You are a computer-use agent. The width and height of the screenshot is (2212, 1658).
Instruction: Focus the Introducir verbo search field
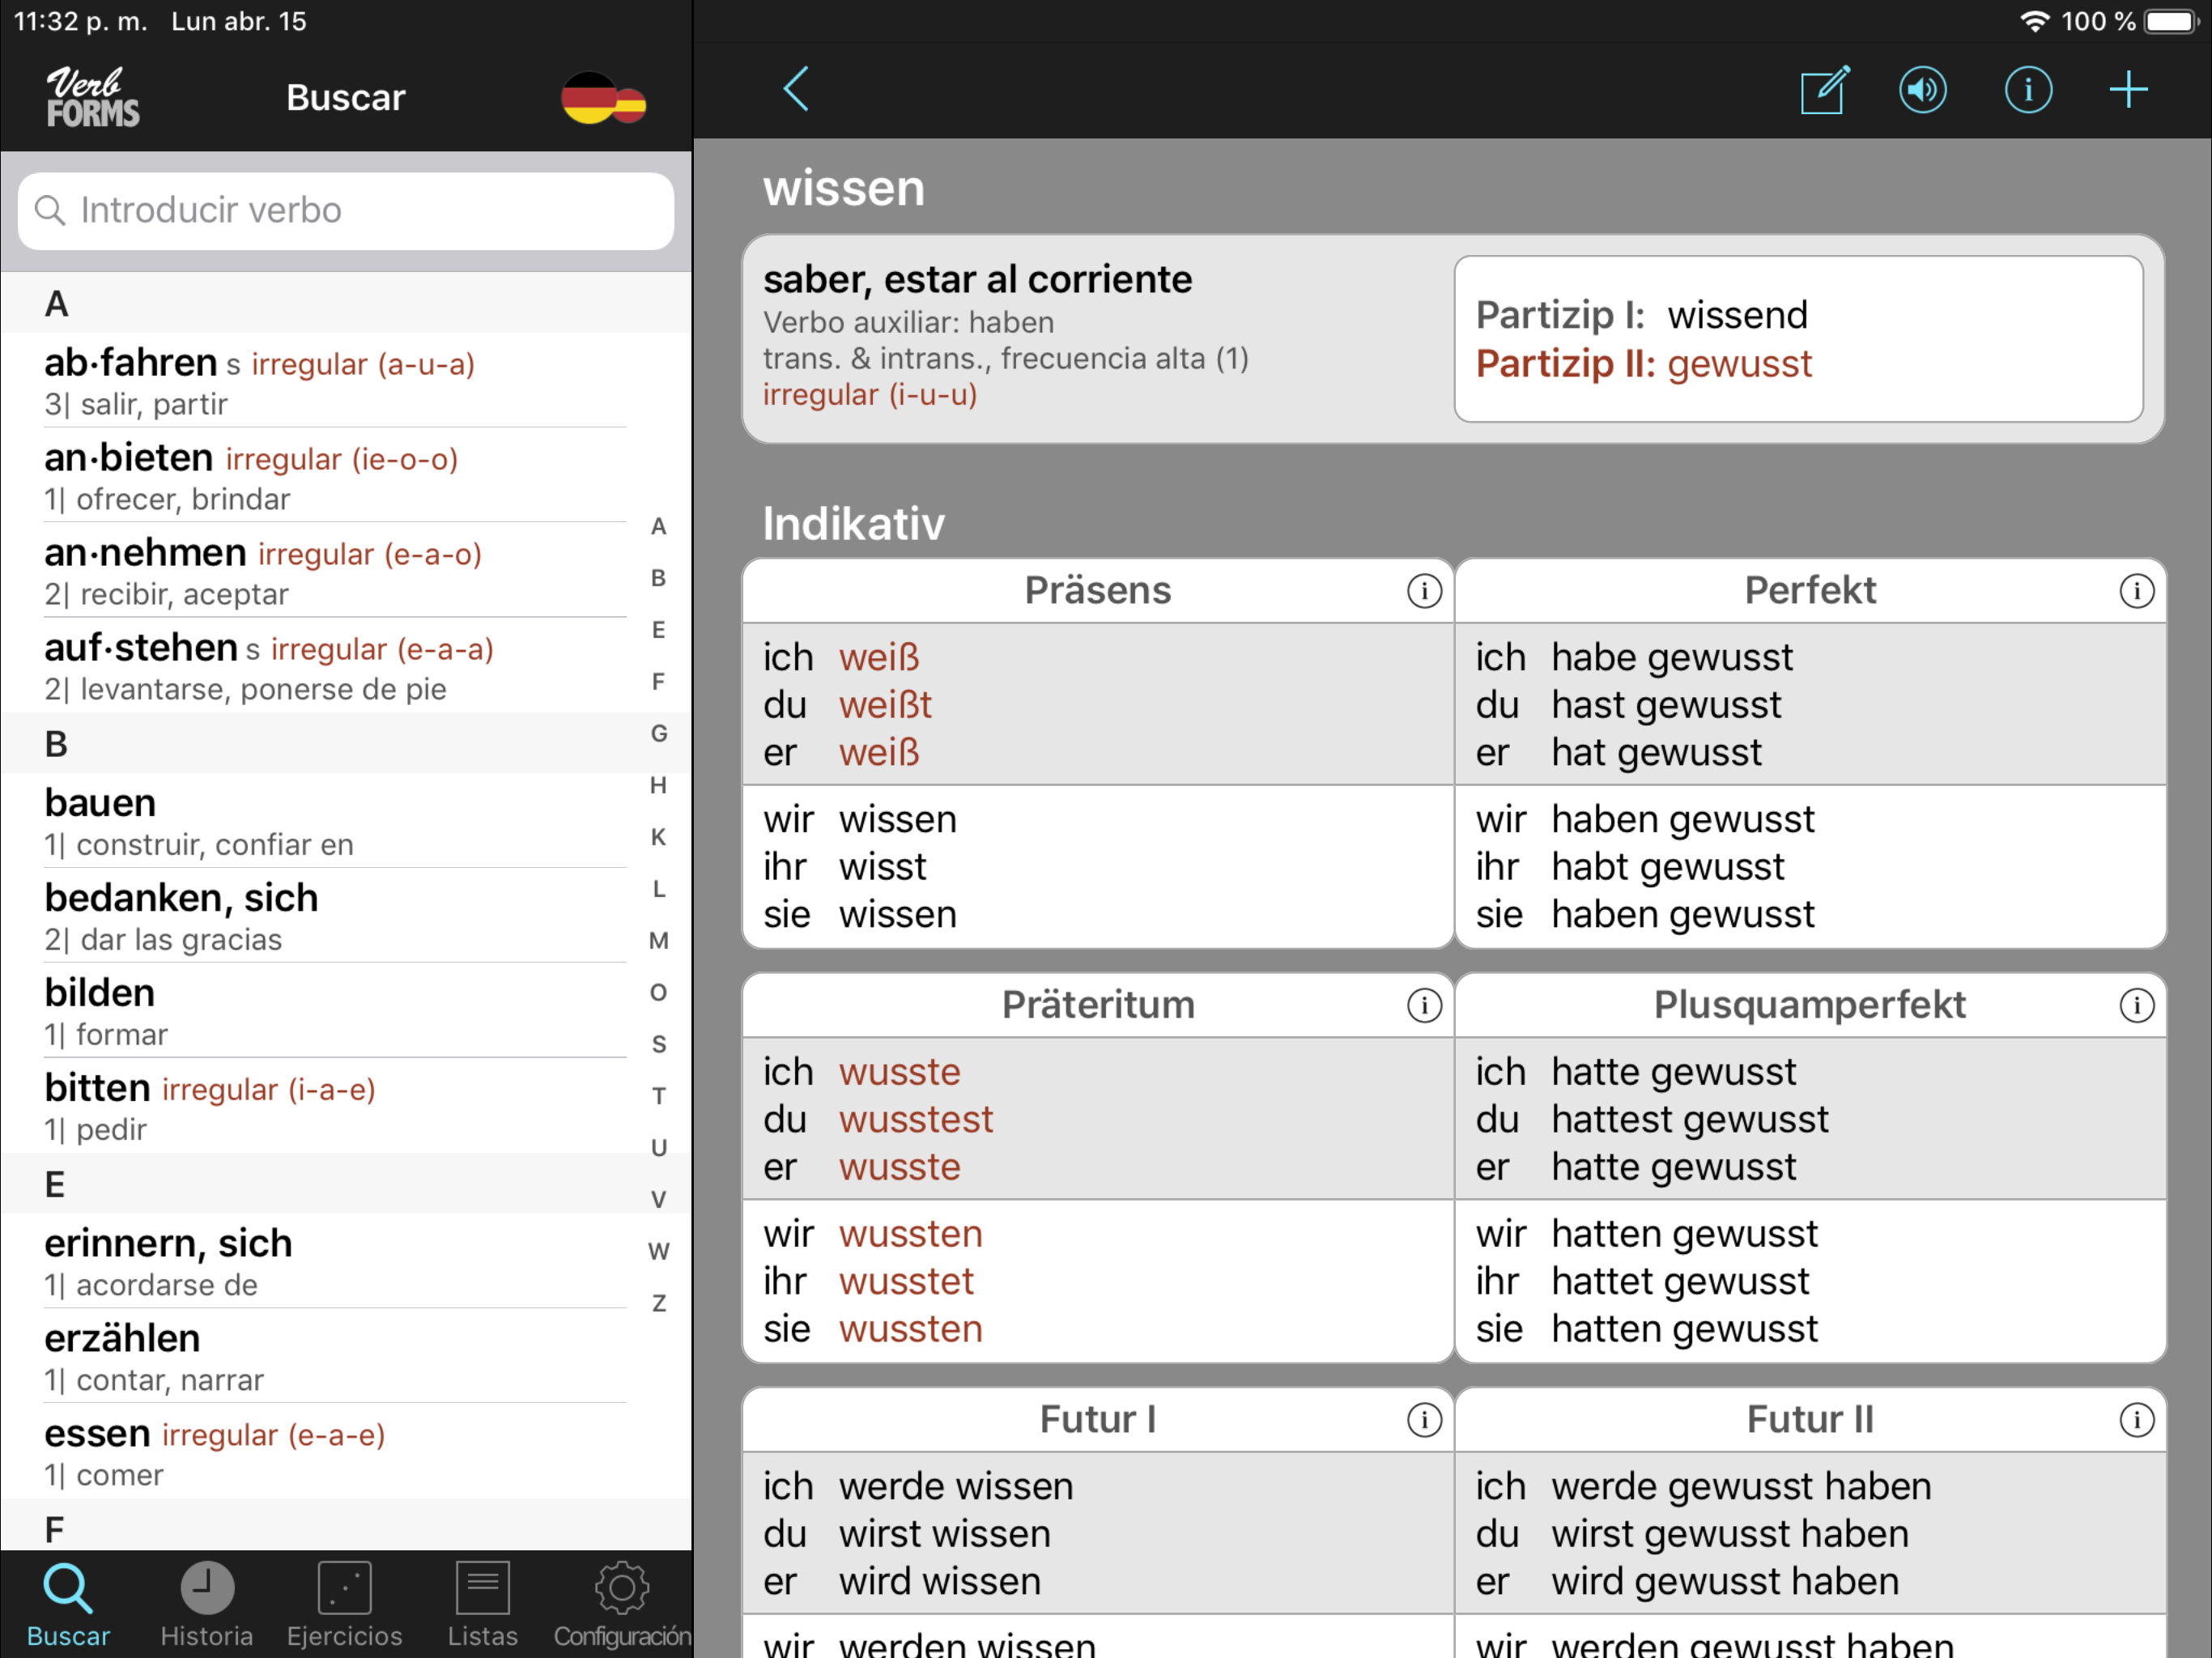[346, 211]
